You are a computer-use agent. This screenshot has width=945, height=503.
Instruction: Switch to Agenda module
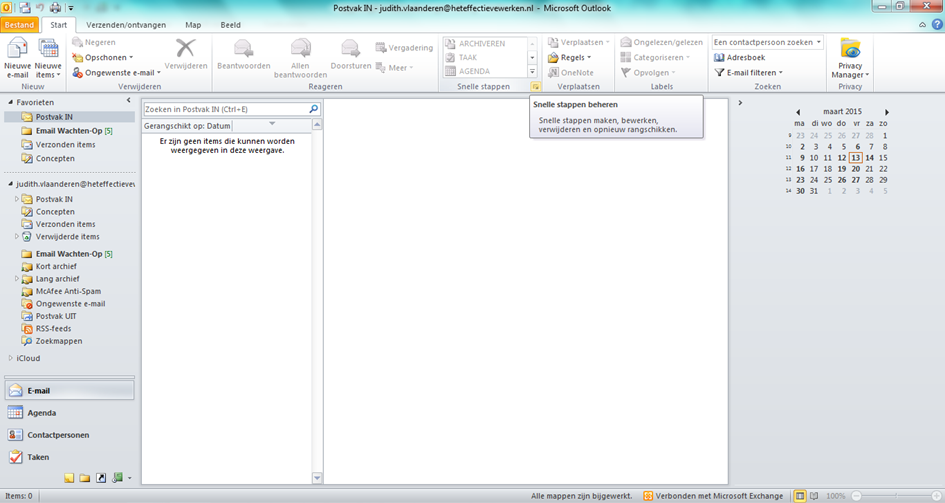click(x=69, y=413)
